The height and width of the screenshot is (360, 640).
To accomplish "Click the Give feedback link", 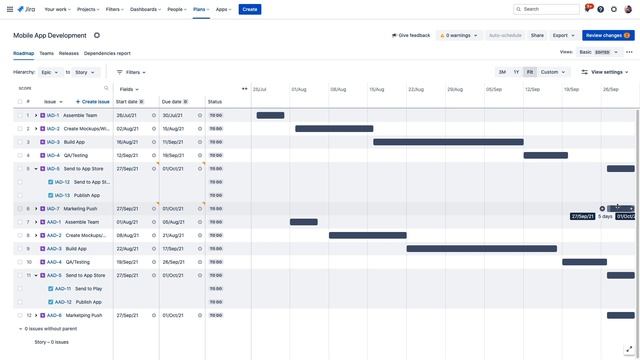I will 411,36.
